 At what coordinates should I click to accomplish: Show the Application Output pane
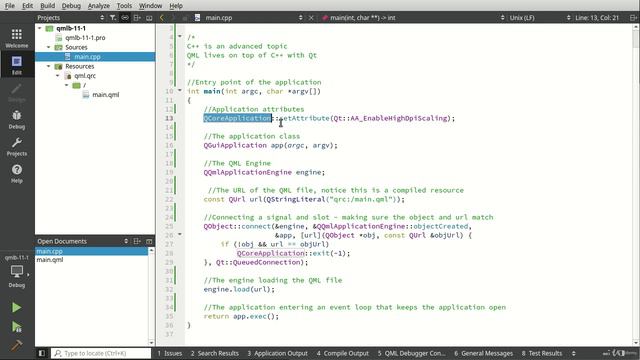point(278,353)
